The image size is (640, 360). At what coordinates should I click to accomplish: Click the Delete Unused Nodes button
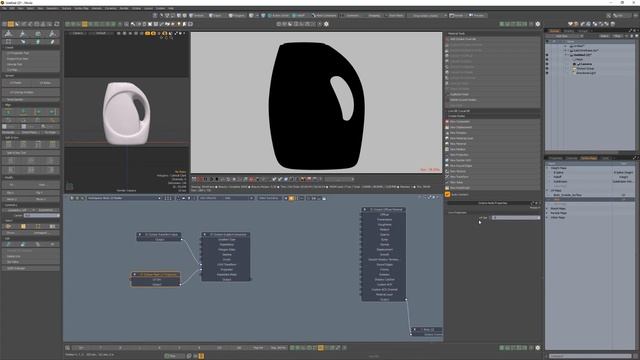point(493,100)
